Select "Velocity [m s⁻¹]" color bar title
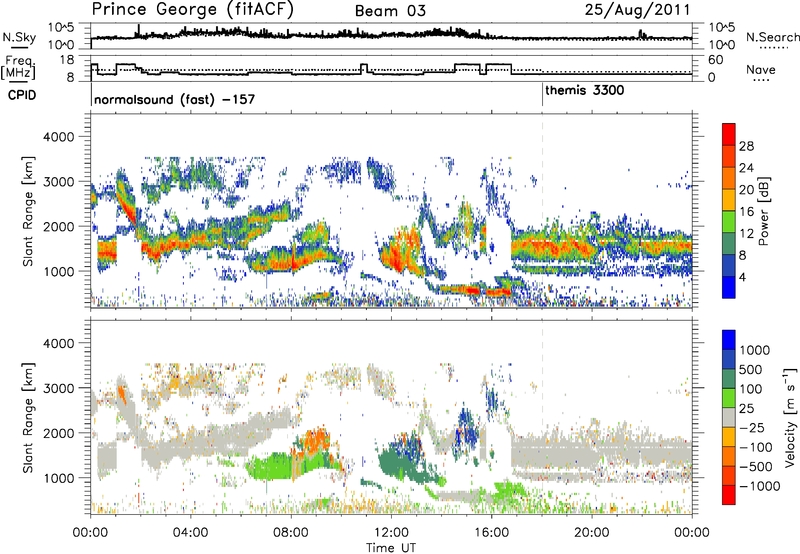Viewport: 800px width, 554px height. (790, 418)
